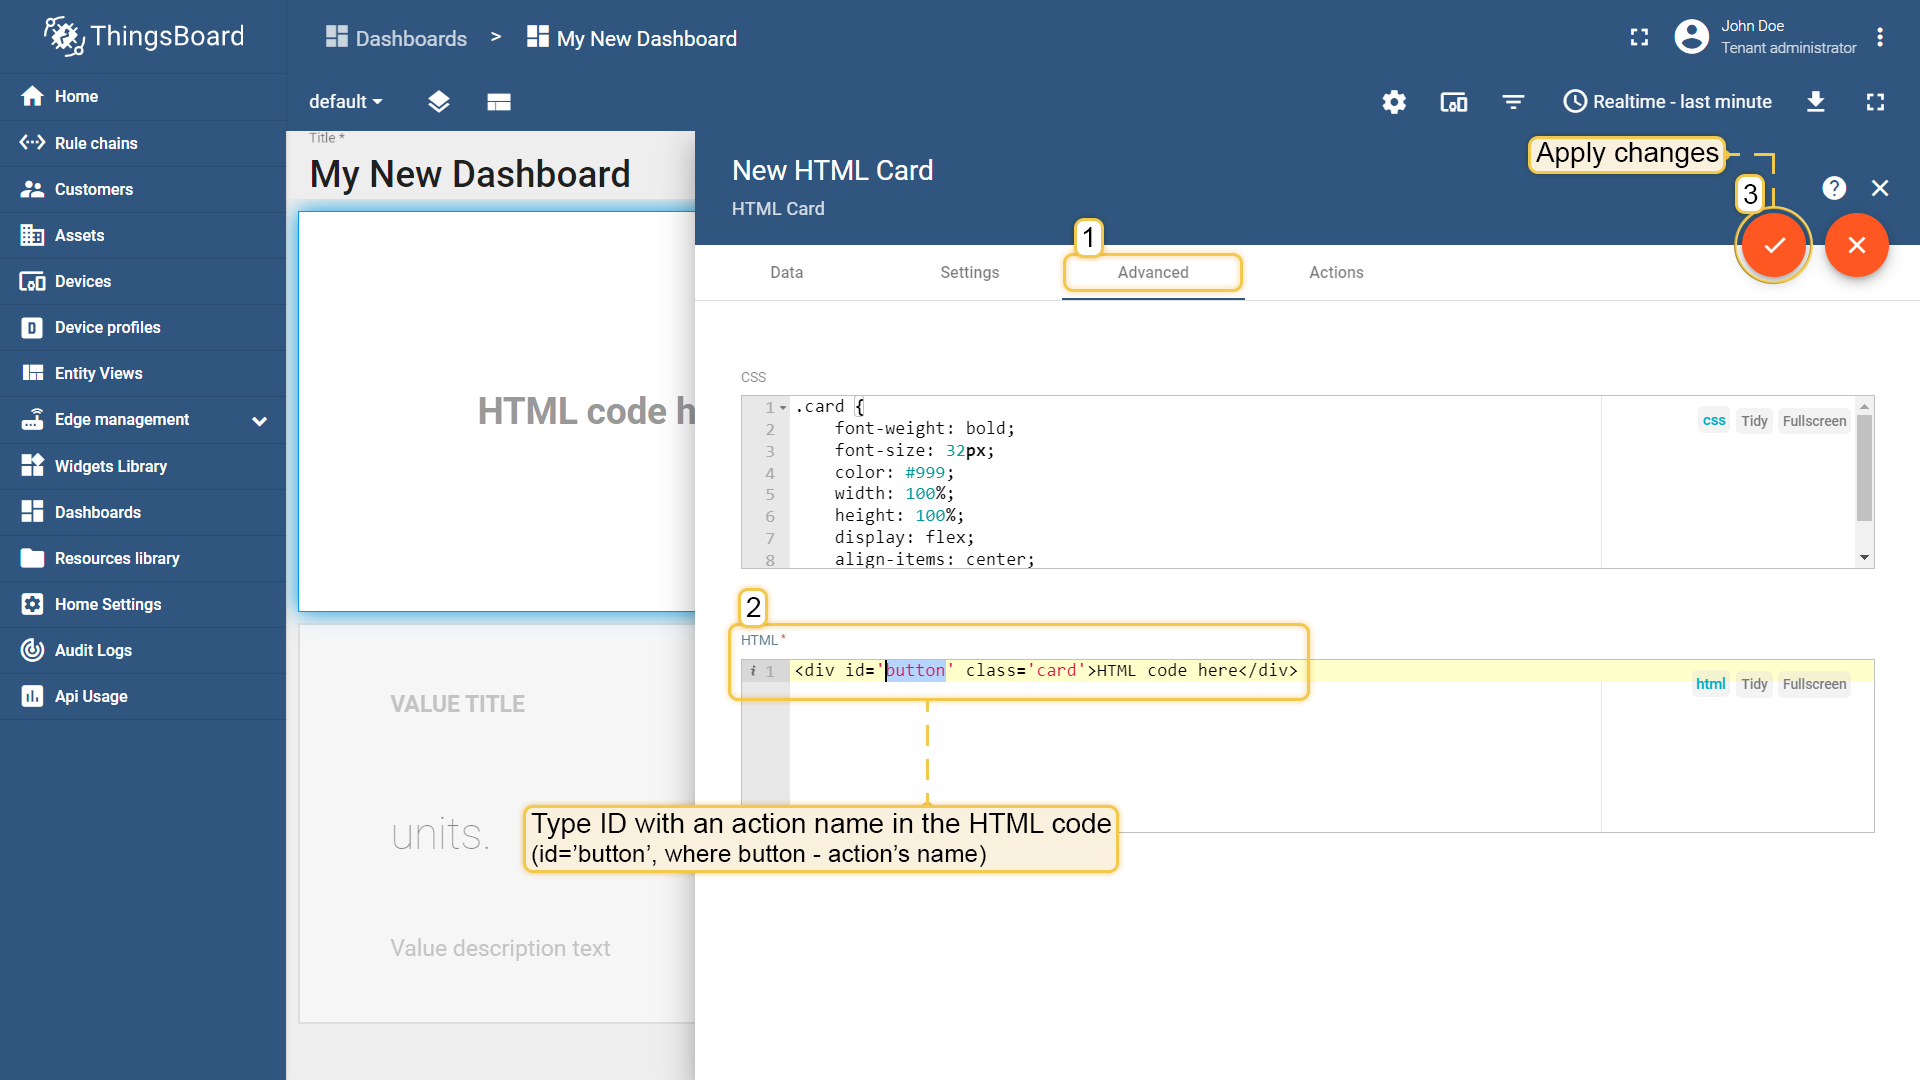Open Home Settings in the sidebar

[x=143, y=604]
